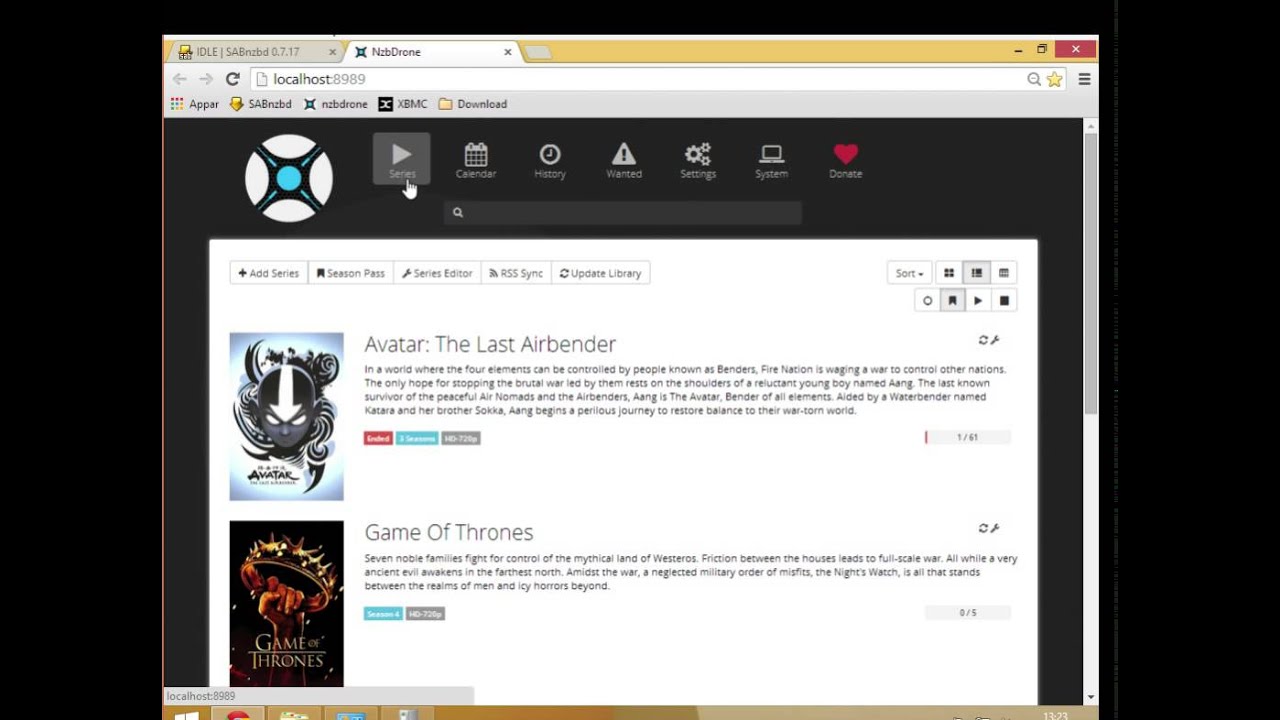This screenshot has width=1280, height=720.
Task: Click the Chrome icon in the taskbar
Action: pyautogui.click(x=238, y=714)
